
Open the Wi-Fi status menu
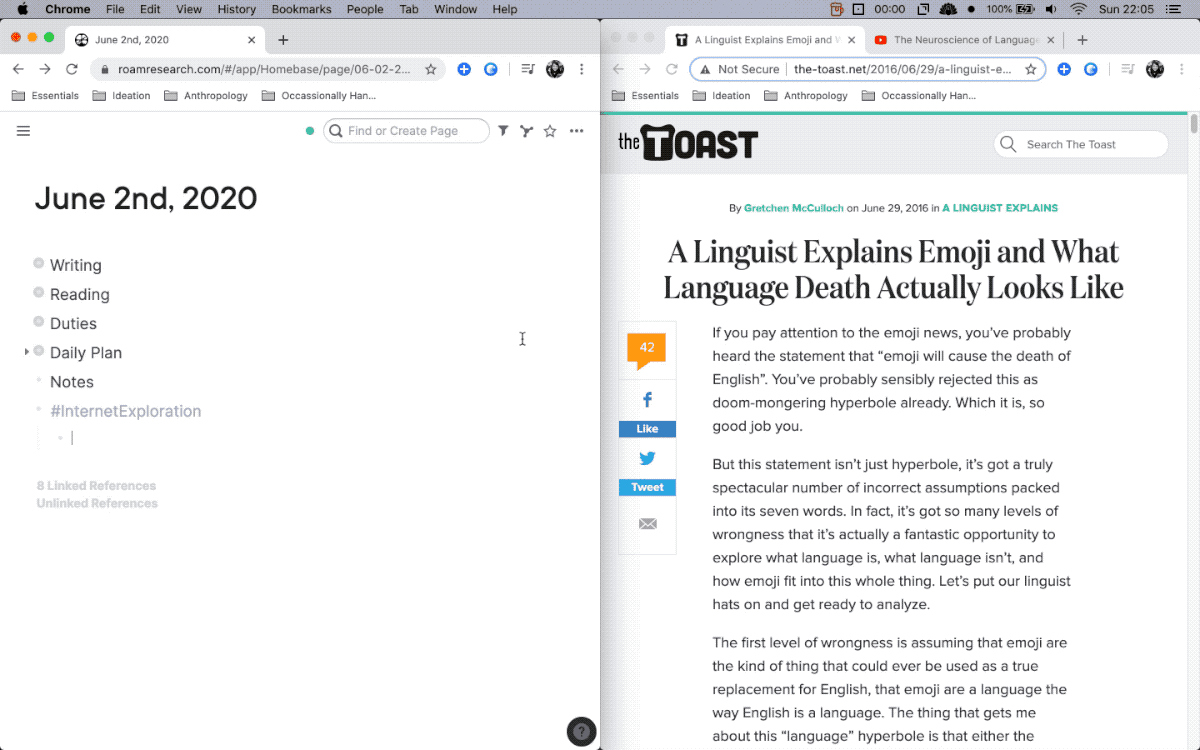1078,9
